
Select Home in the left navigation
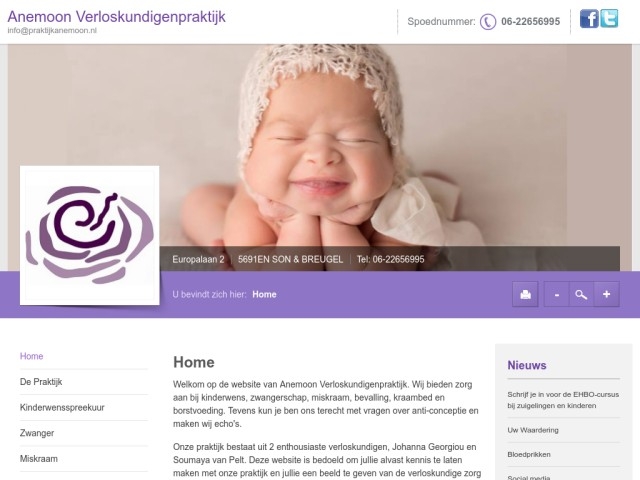pos(31,356)
